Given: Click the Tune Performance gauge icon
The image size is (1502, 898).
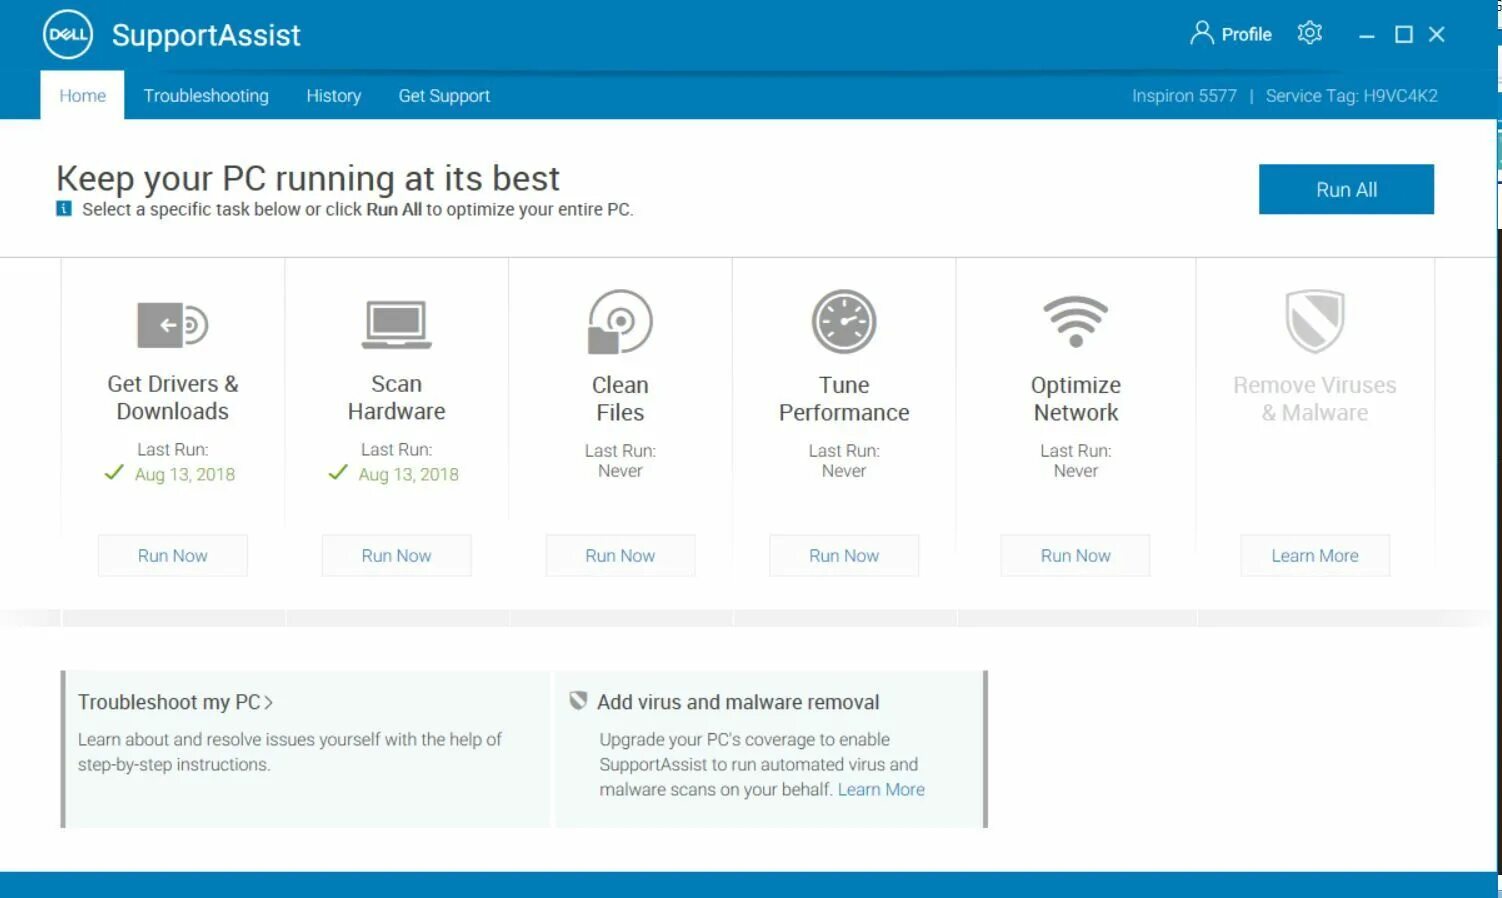Looking at the screenshot, I should 844,322.
